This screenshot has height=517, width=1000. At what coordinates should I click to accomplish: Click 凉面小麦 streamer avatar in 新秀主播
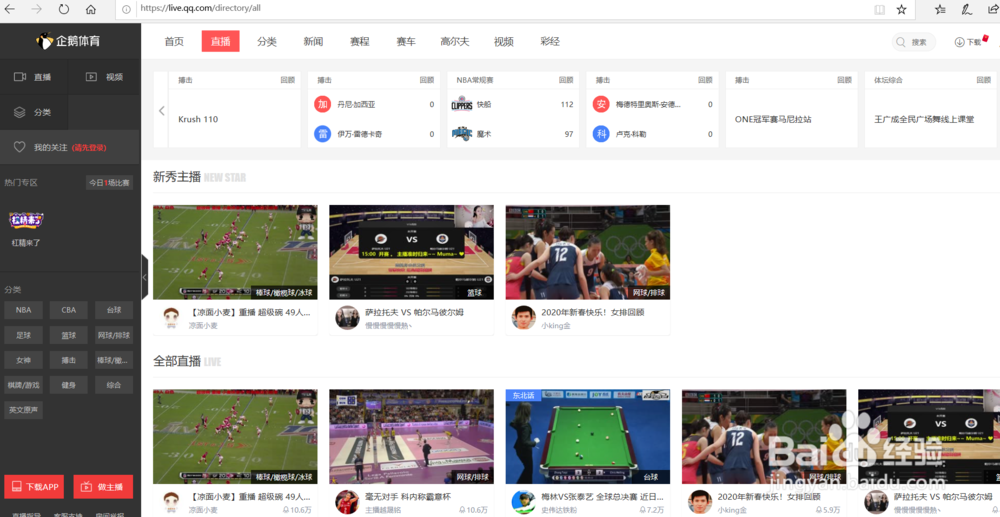(170, 317)
